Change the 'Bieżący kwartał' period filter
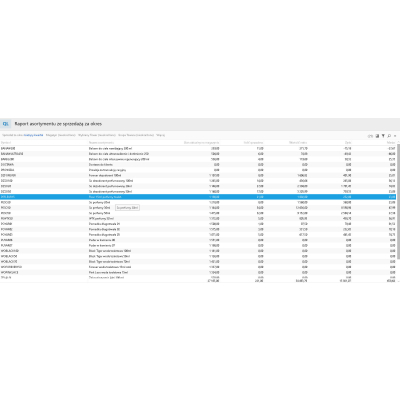 [x=33, y=135]
